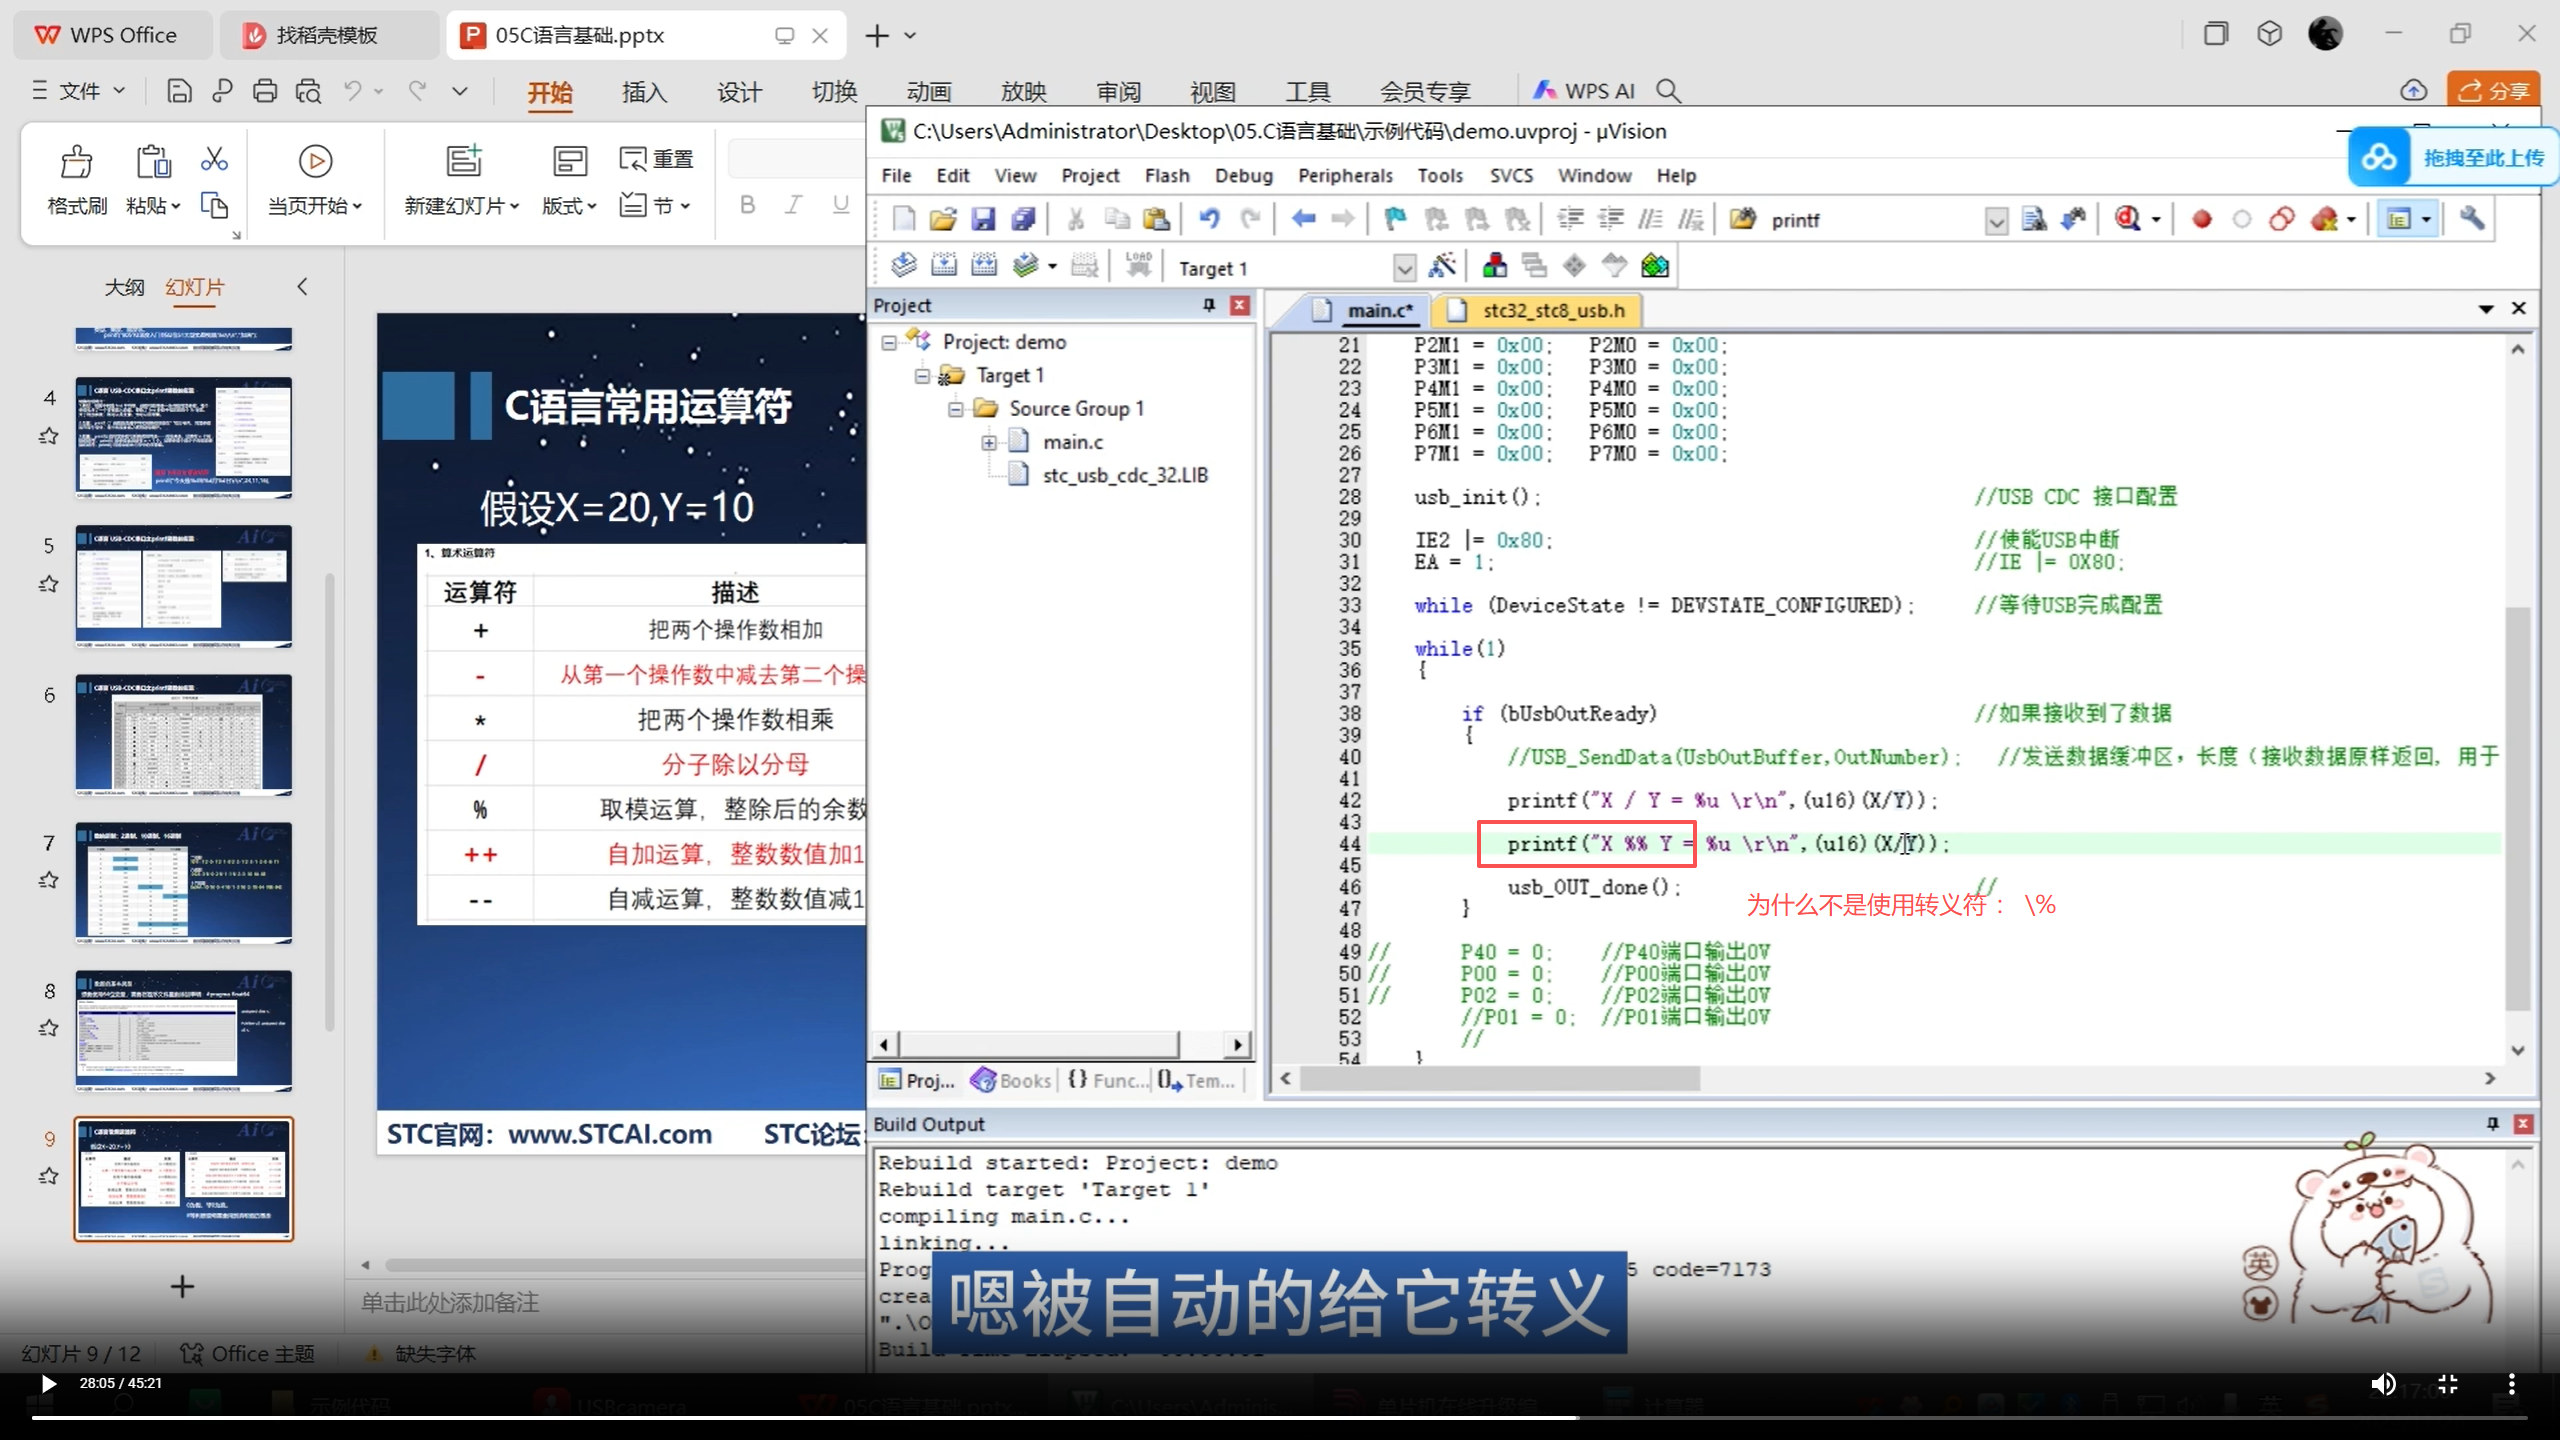Collapse the Source Group 1 folder
Image resolution: width=2560 pixels, height=1440 pixels.
point(955,409)
